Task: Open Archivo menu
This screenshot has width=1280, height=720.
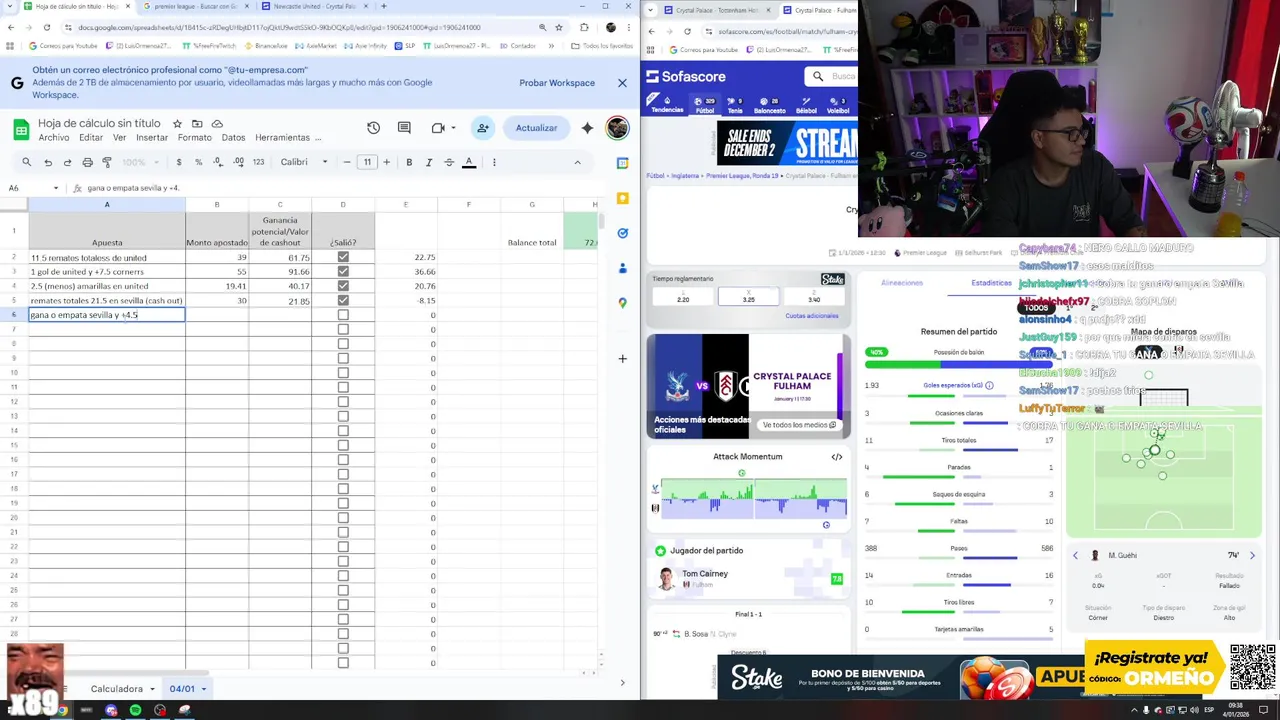Action: [x=54, y=138]
